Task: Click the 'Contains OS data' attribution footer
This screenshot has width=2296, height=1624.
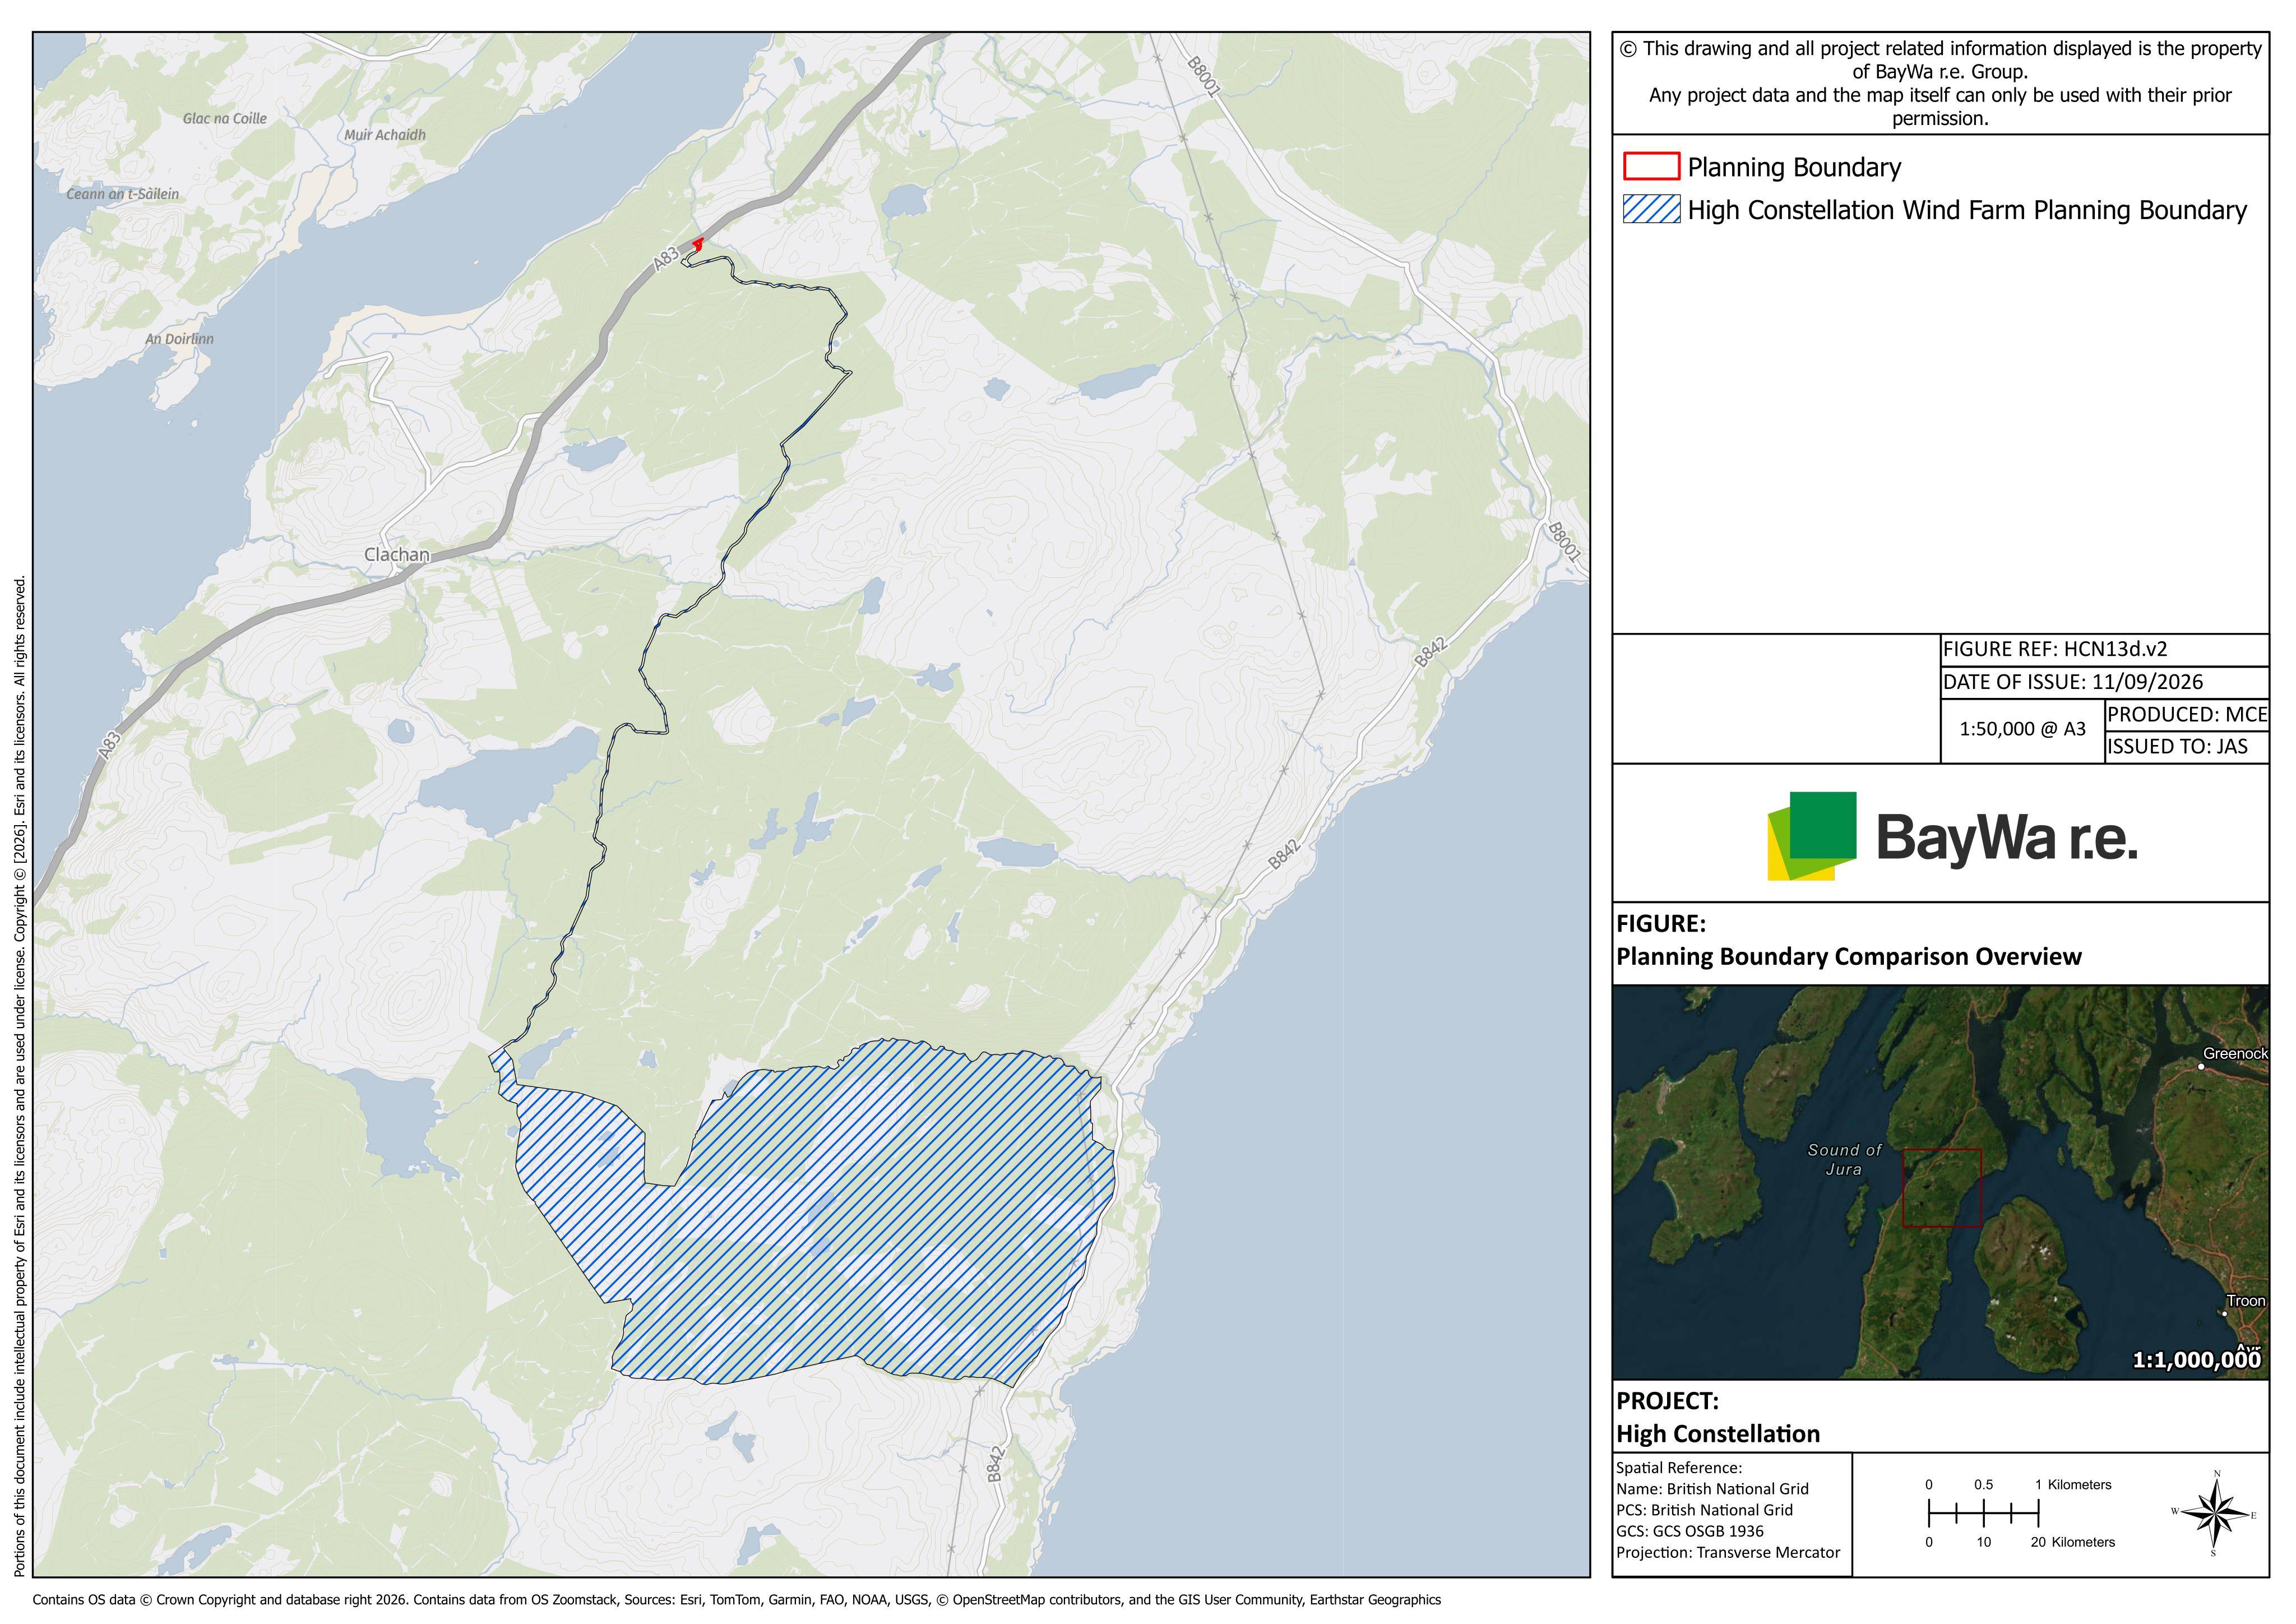Action: click(x=736, y=1600)
